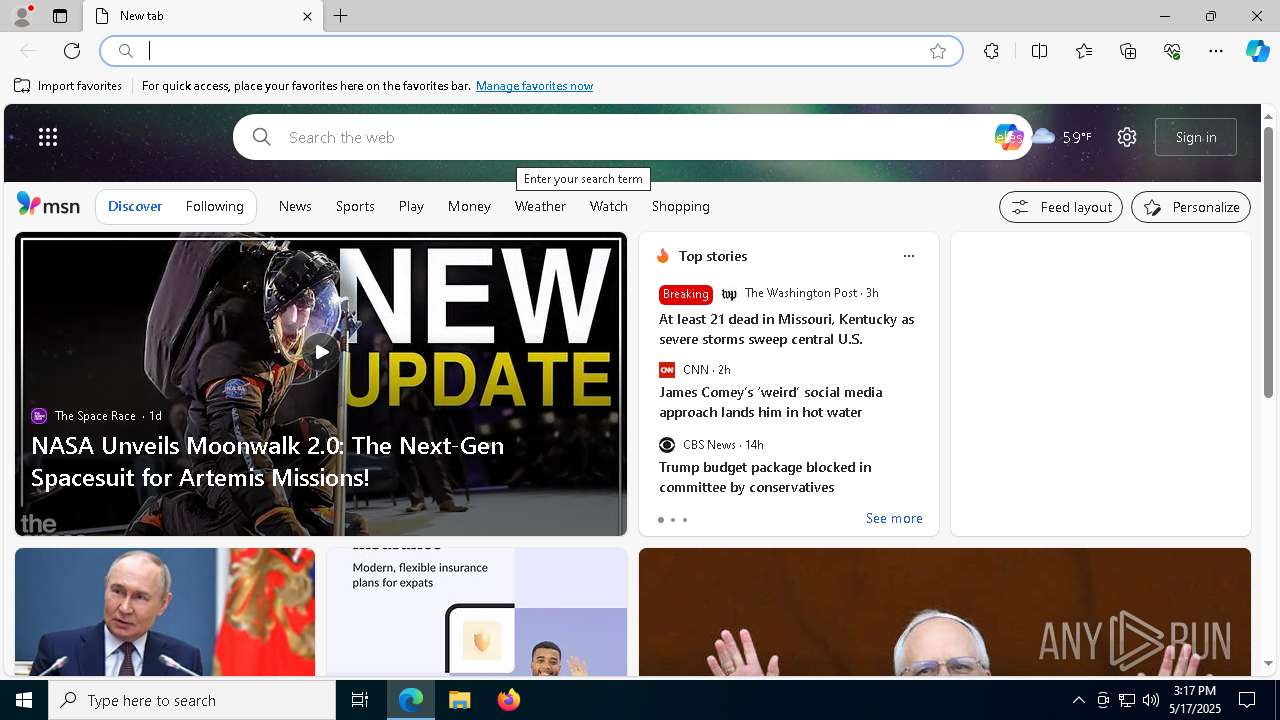Open the Money menu item
The width and height of the screenshot is (1280, 720).
coord(469,206)
